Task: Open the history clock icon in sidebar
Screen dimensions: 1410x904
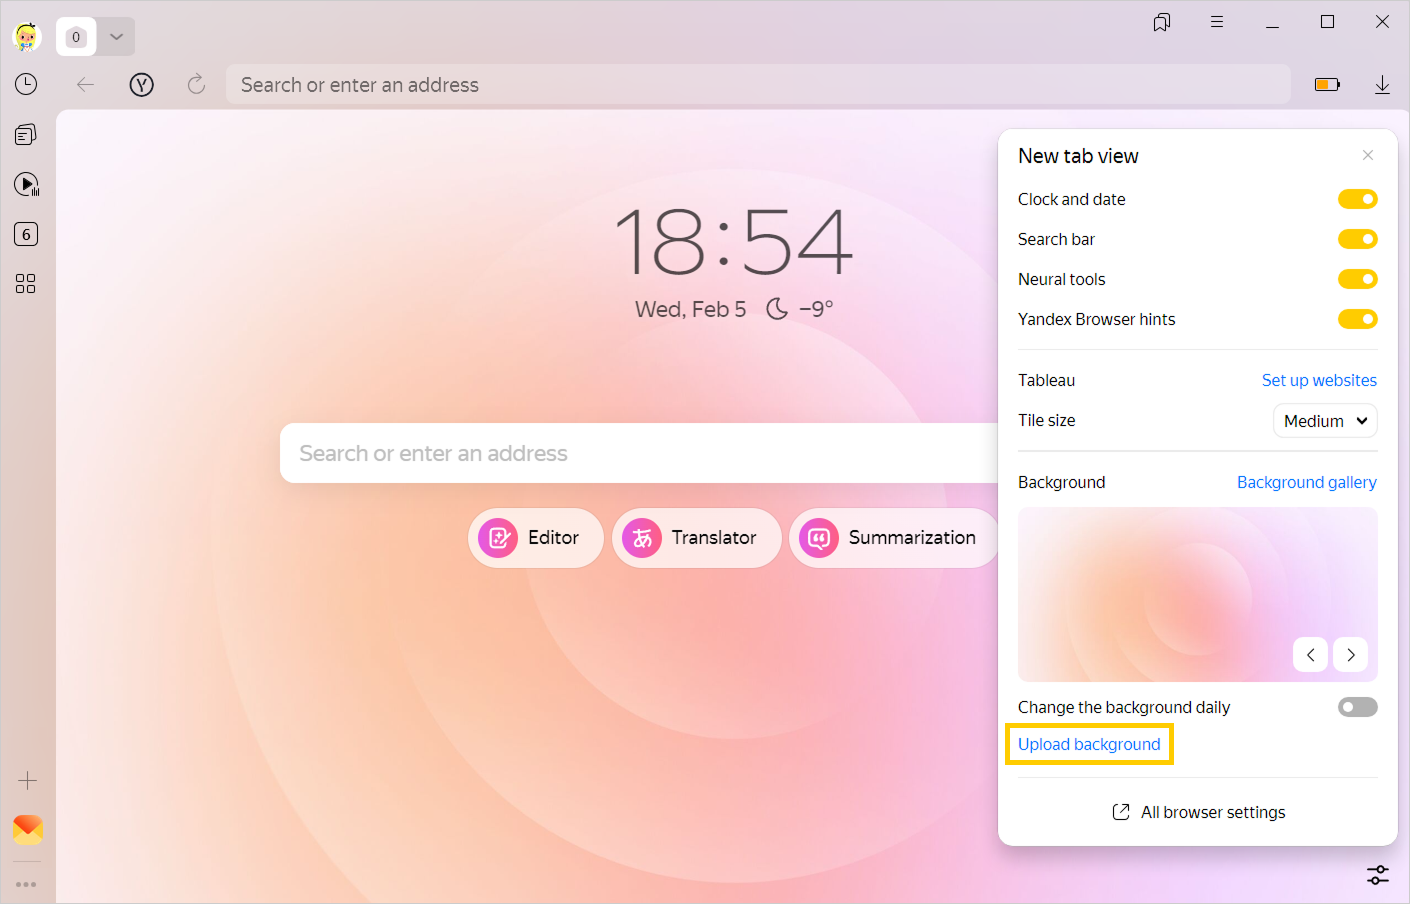Action: pos(26,85)
